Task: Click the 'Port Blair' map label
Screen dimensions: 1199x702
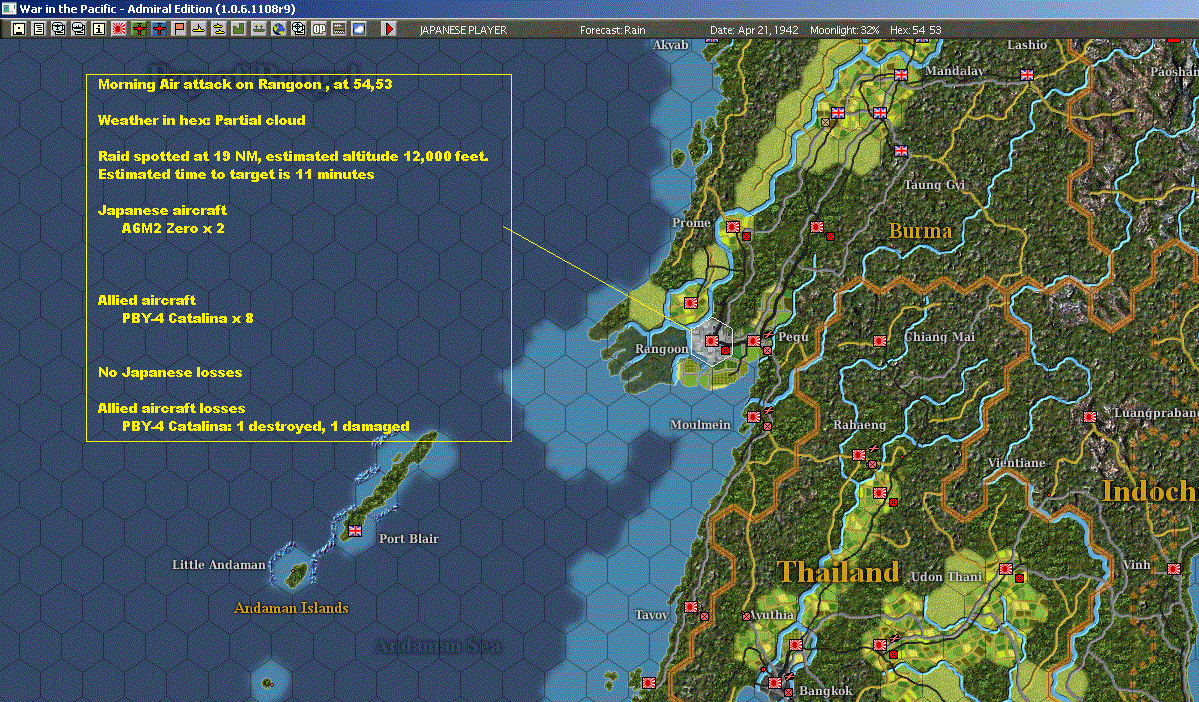Action: [x=408, y=538]
